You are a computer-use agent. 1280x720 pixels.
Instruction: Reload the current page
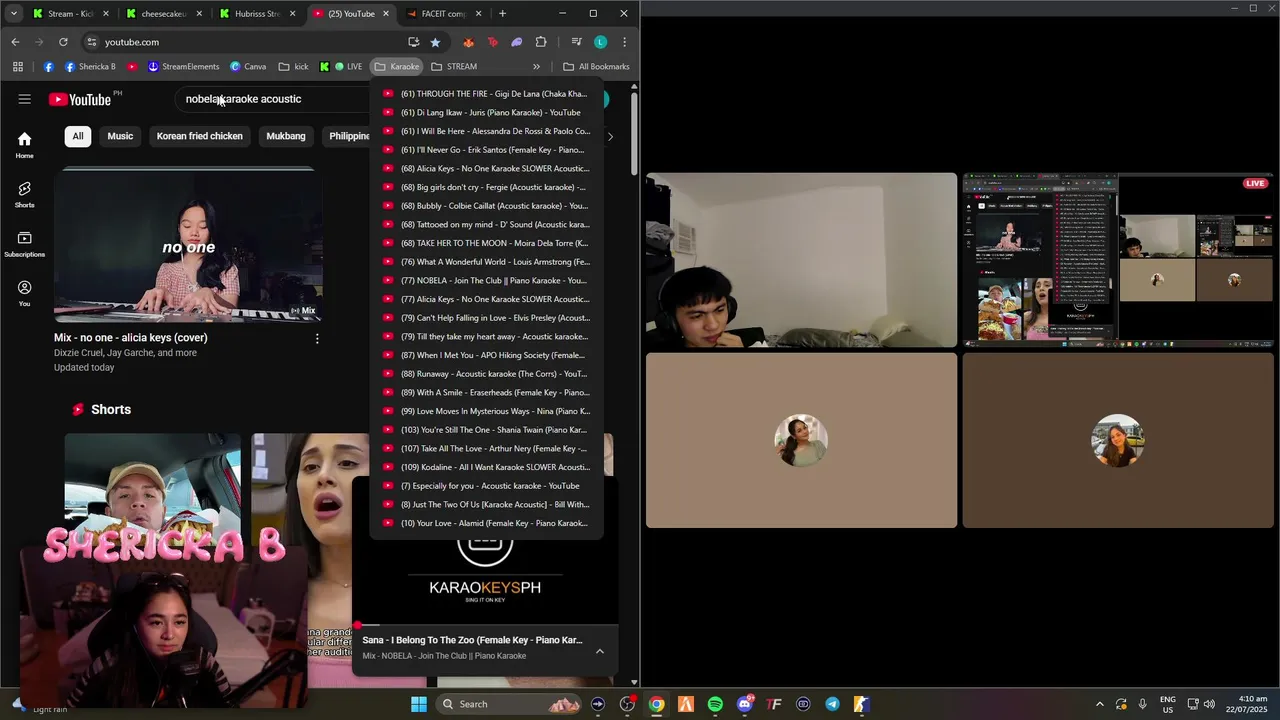(63, 42)
